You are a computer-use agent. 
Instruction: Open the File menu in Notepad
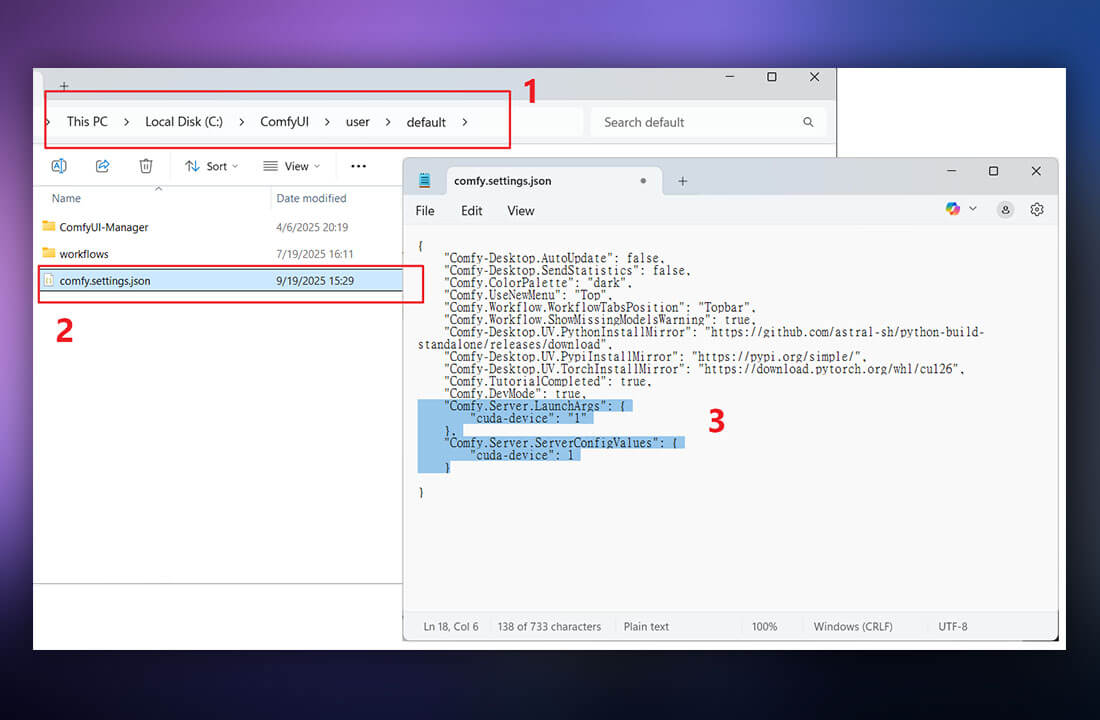pos(425,211)
